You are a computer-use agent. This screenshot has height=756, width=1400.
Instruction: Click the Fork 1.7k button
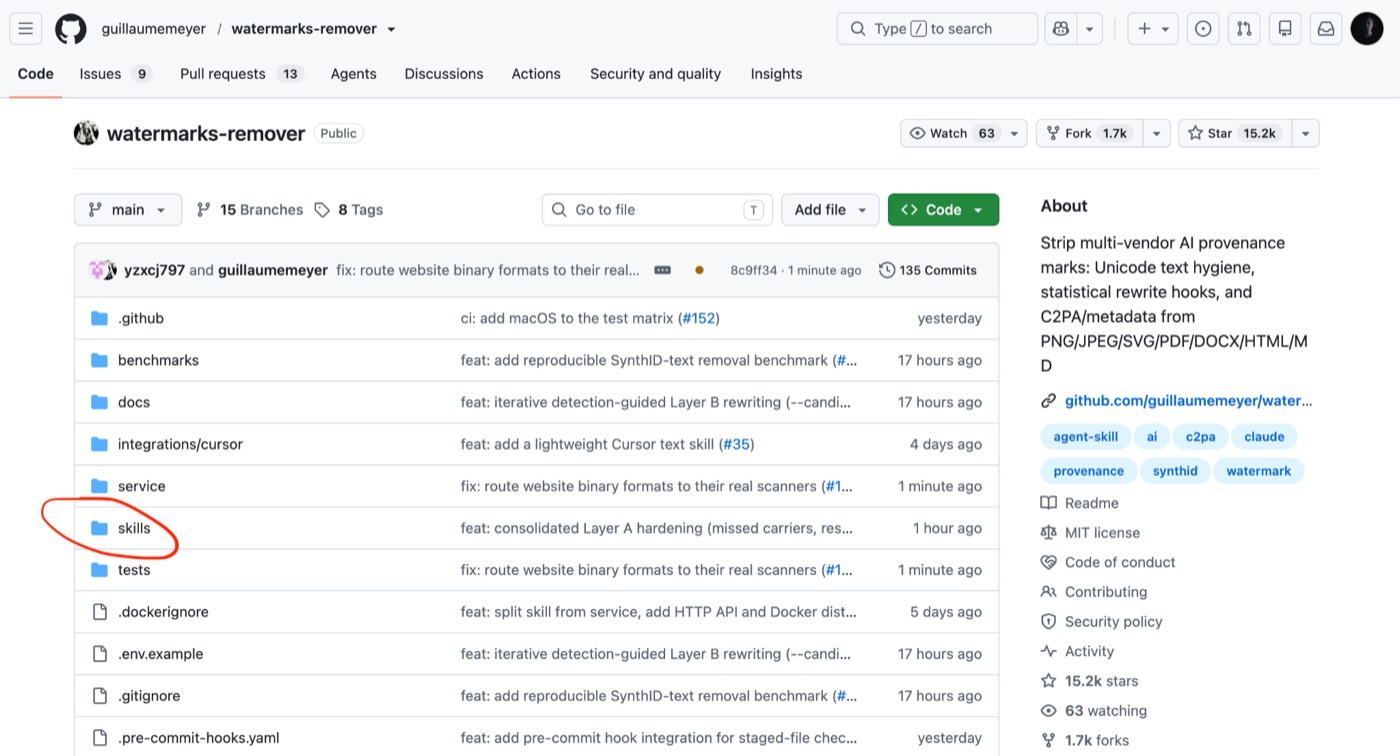tap(1090, 133)
